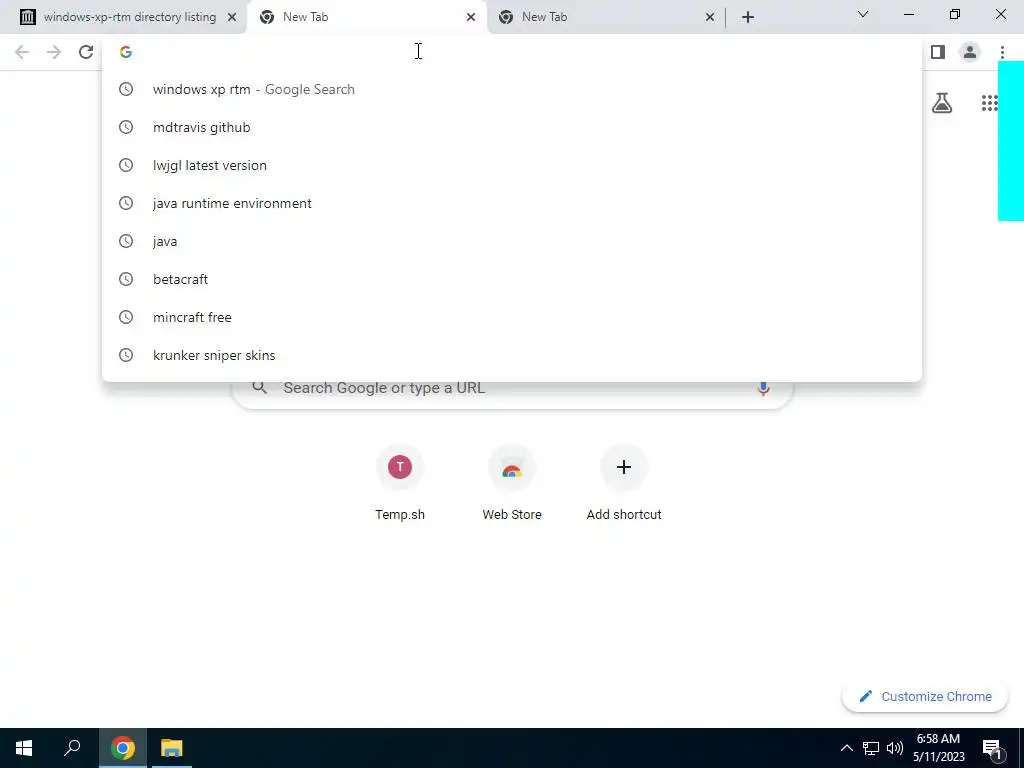Open File Explorer from the taskbar
This screenshot has height=768, width=1024.
[x=172, y=748]
